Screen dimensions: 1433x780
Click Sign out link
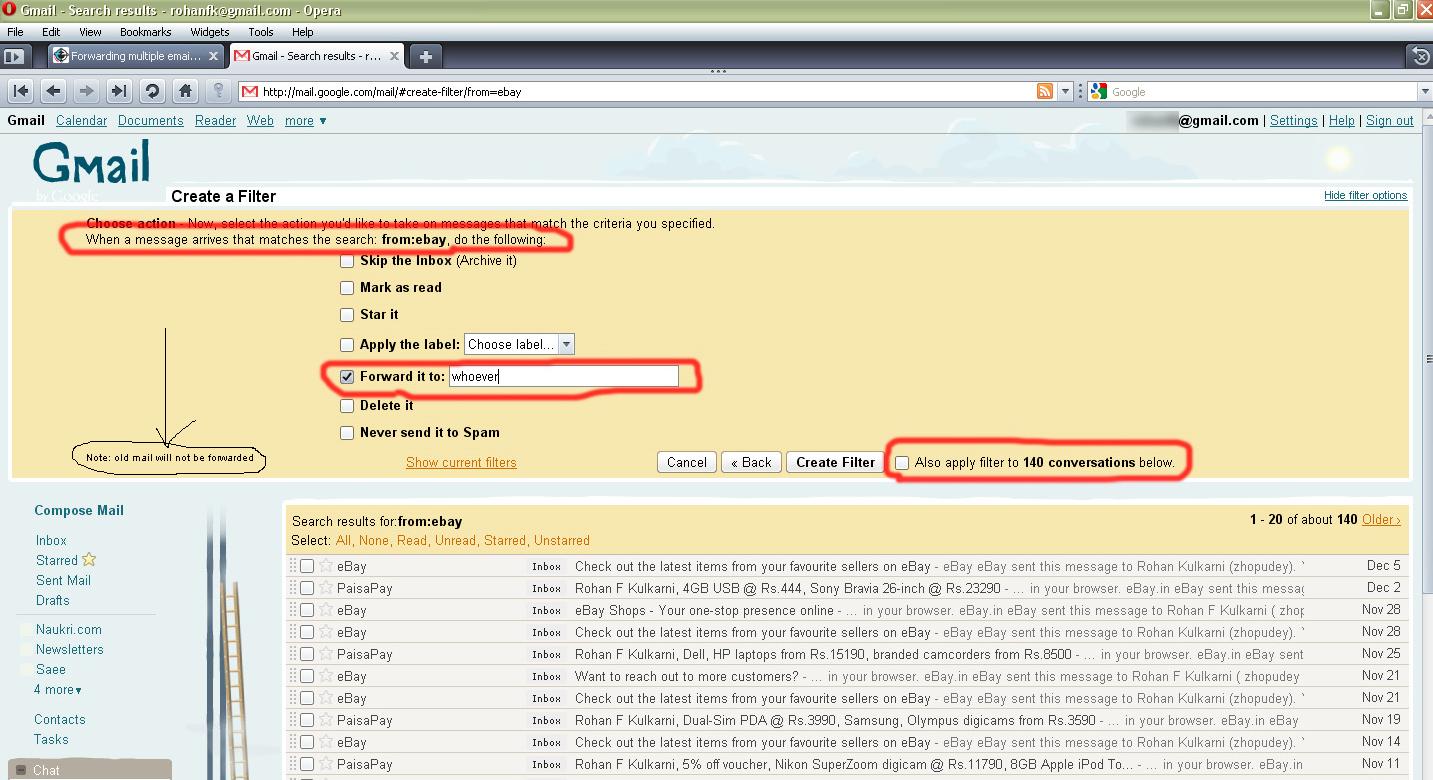click(x=1389, y=120)
